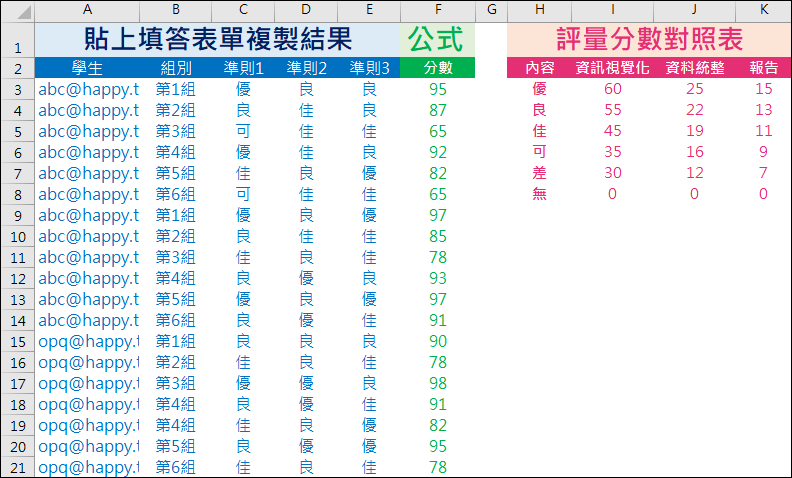The width and height of the screenshot is (792, 478).
Task: Click the 準則2 header cell
Action: click(x=306, y=68)
